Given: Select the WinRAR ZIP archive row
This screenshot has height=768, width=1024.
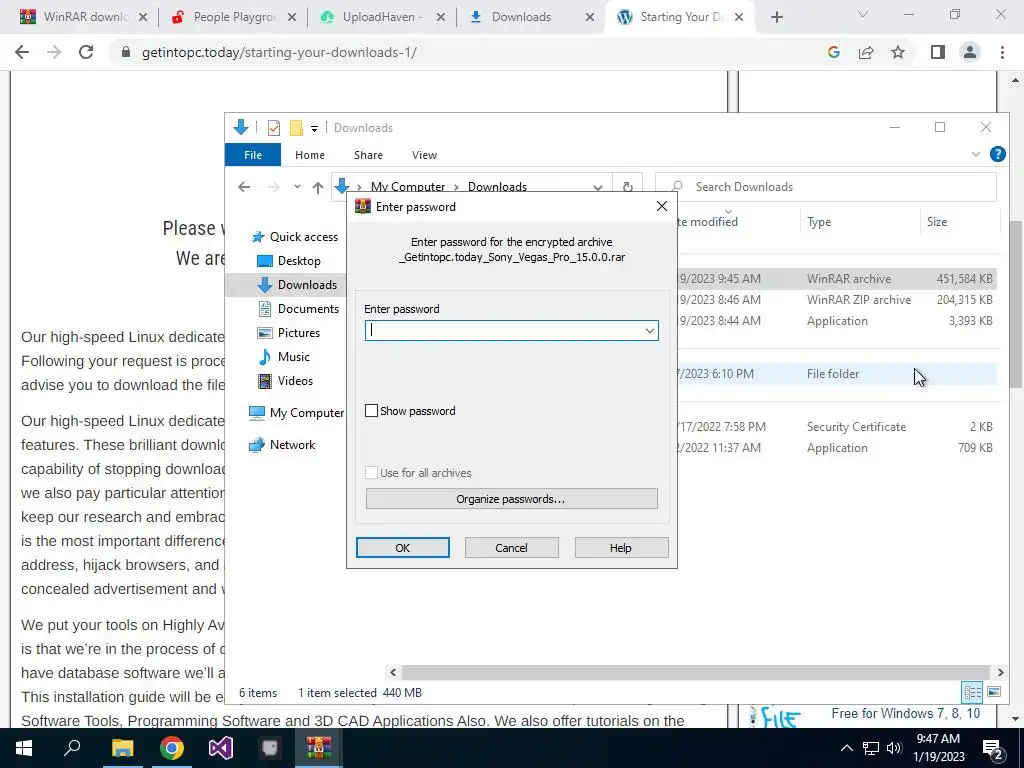Looking at the screenshot, I should coord(835,300).
